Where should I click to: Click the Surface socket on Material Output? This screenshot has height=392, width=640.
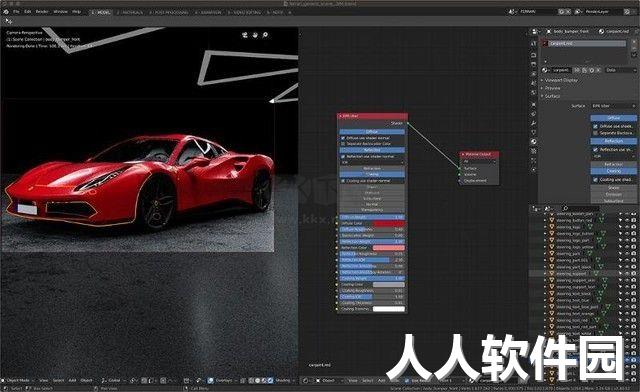[x=460, y=168]
